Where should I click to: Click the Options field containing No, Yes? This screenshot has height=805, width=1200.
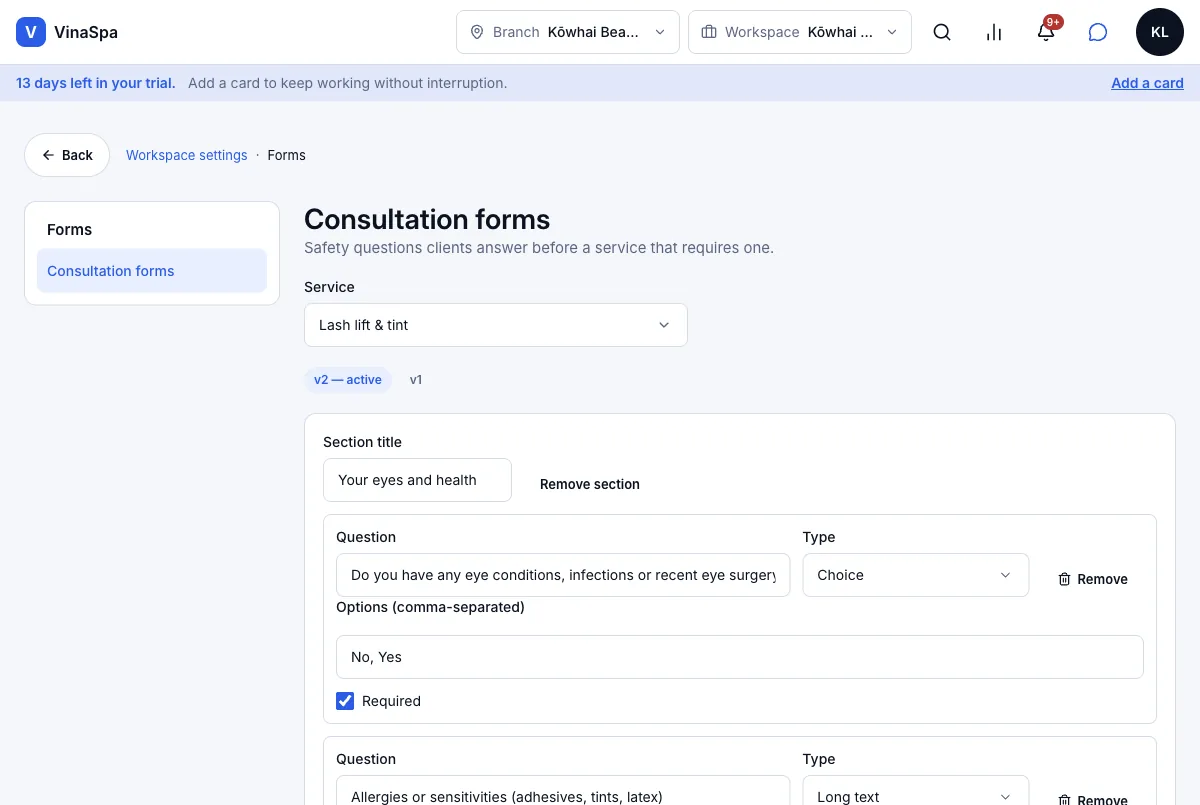(740, 657)
